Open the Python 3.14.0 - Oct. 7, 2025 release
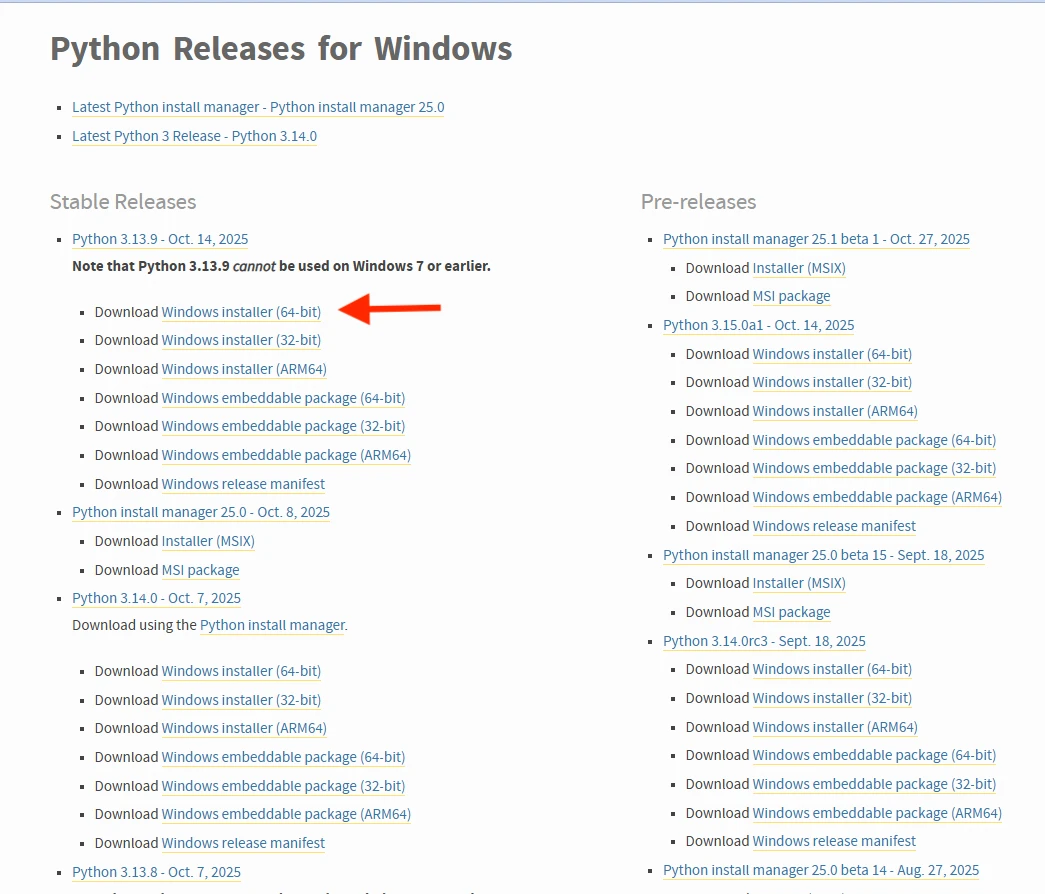This screenshot has width=1045, height=894. (x=156, y=598)
